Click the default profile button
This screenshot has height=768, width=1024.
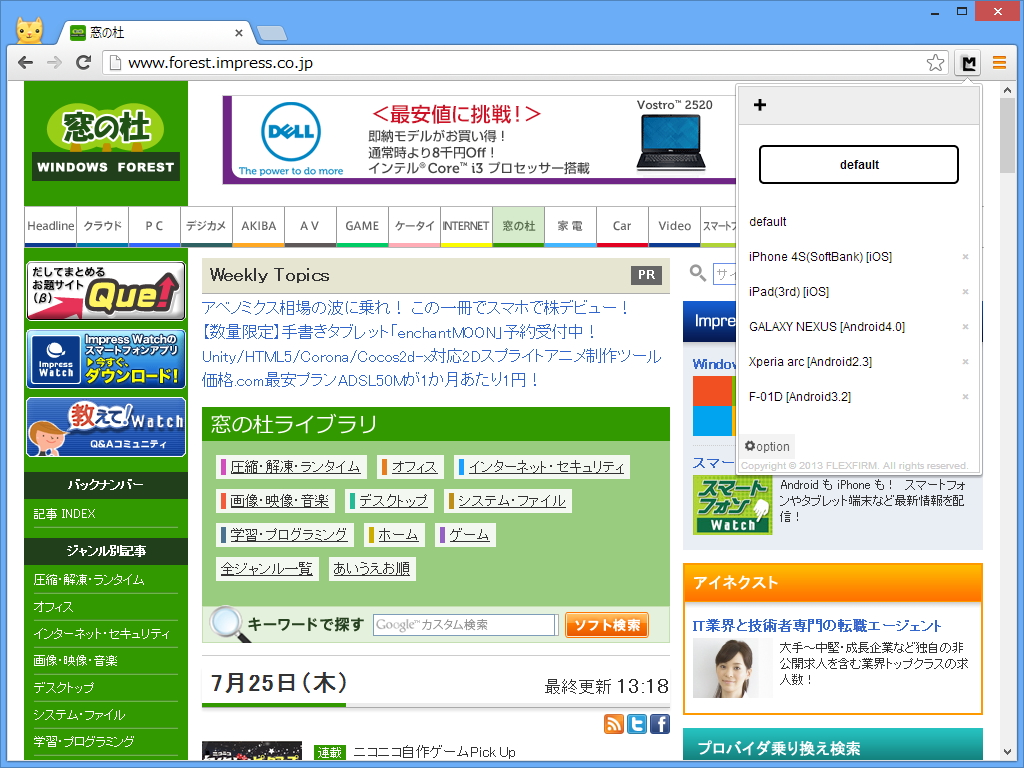click(x=858, y=164)
